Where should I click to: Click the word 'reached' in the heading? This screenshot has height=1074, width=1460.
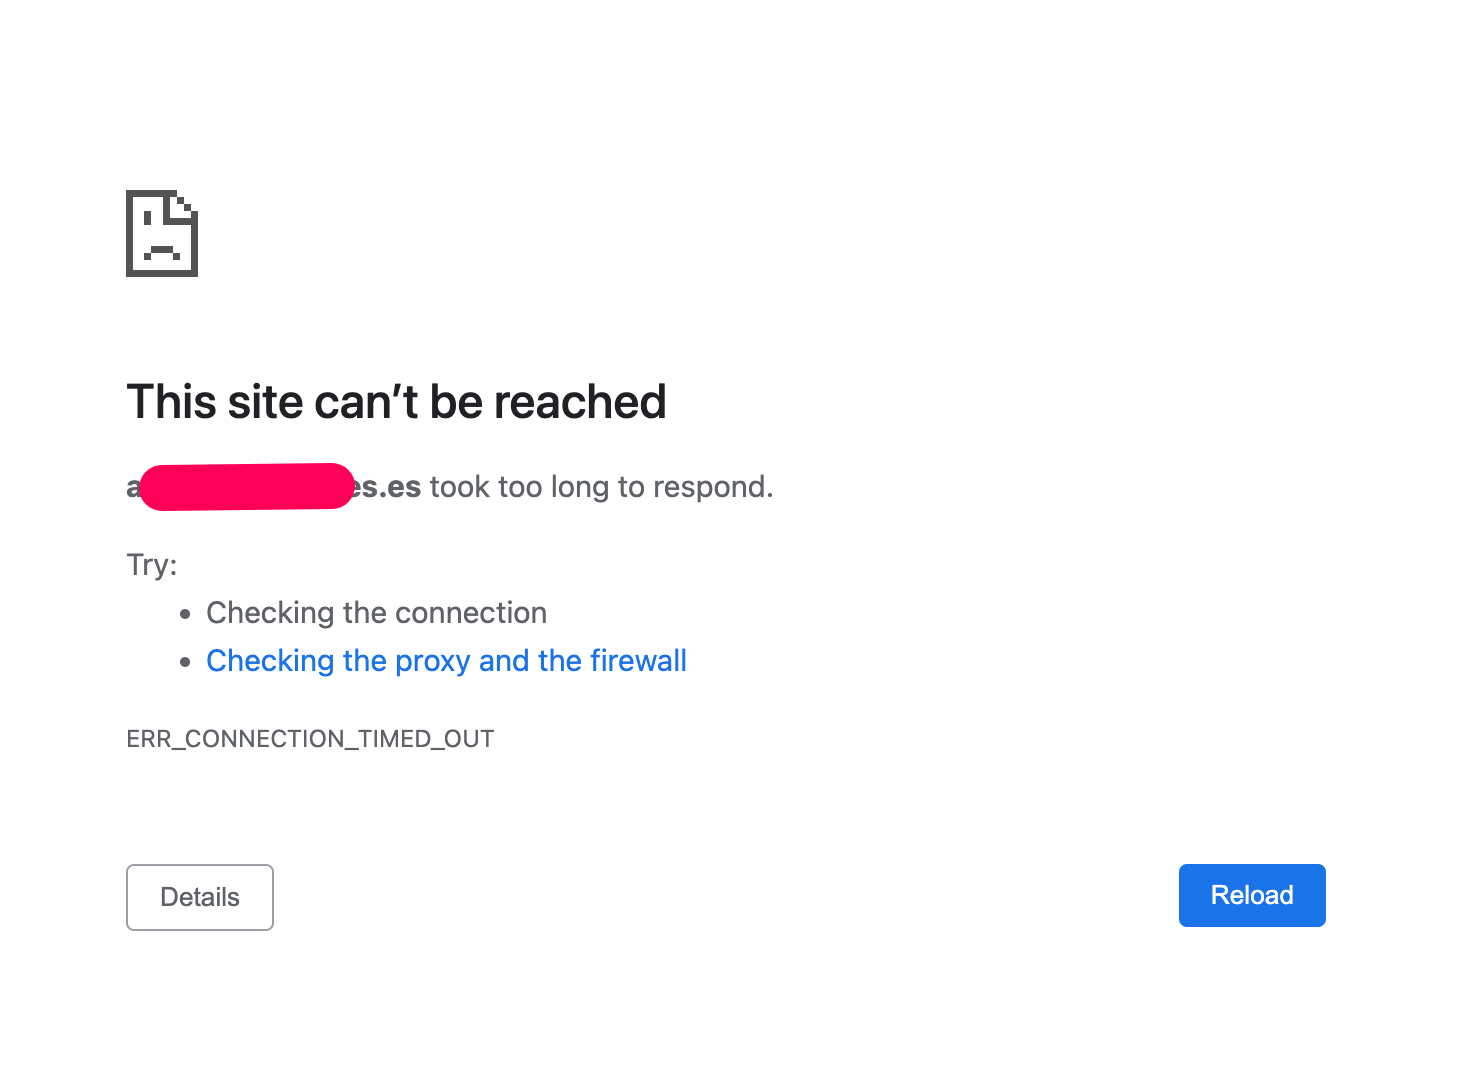(580, 402)
